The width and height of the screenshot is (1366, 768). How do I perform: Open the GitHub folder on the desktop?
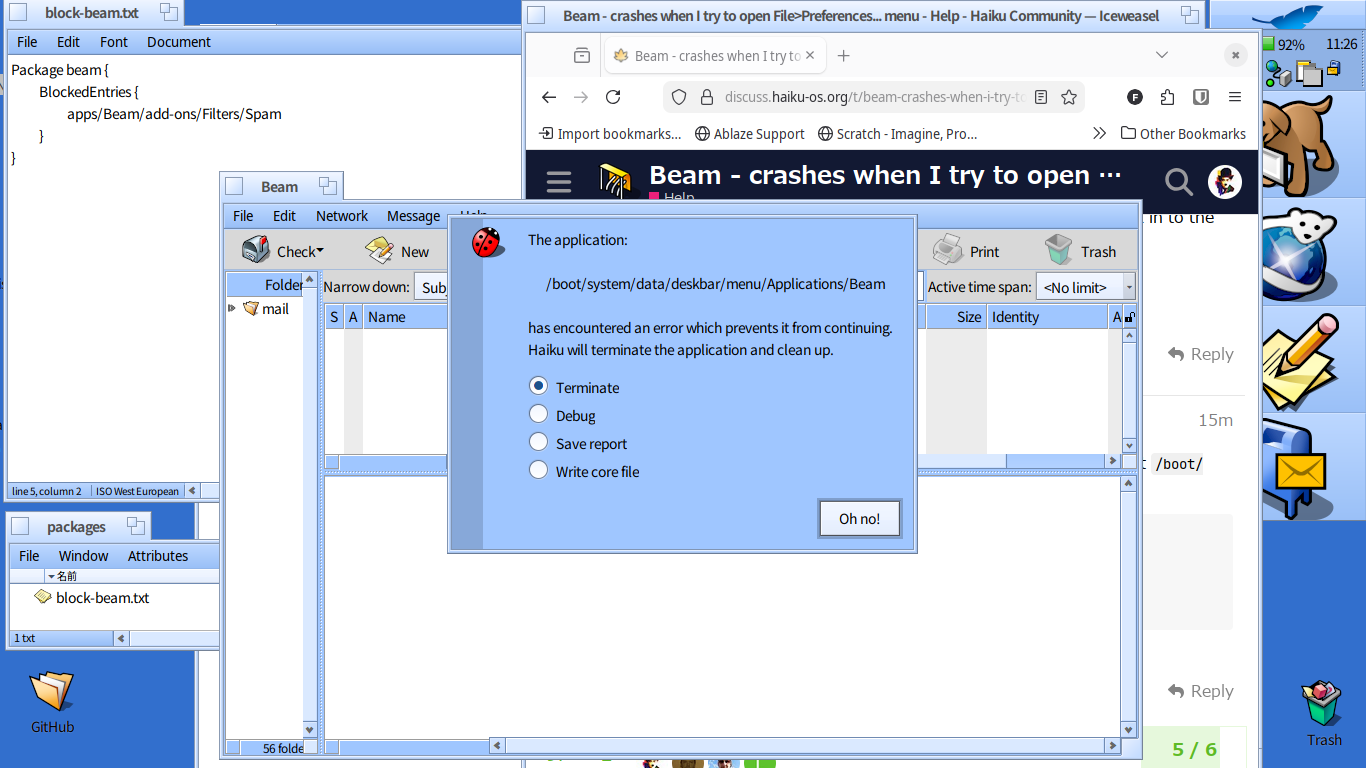click(x=52, y=692)
